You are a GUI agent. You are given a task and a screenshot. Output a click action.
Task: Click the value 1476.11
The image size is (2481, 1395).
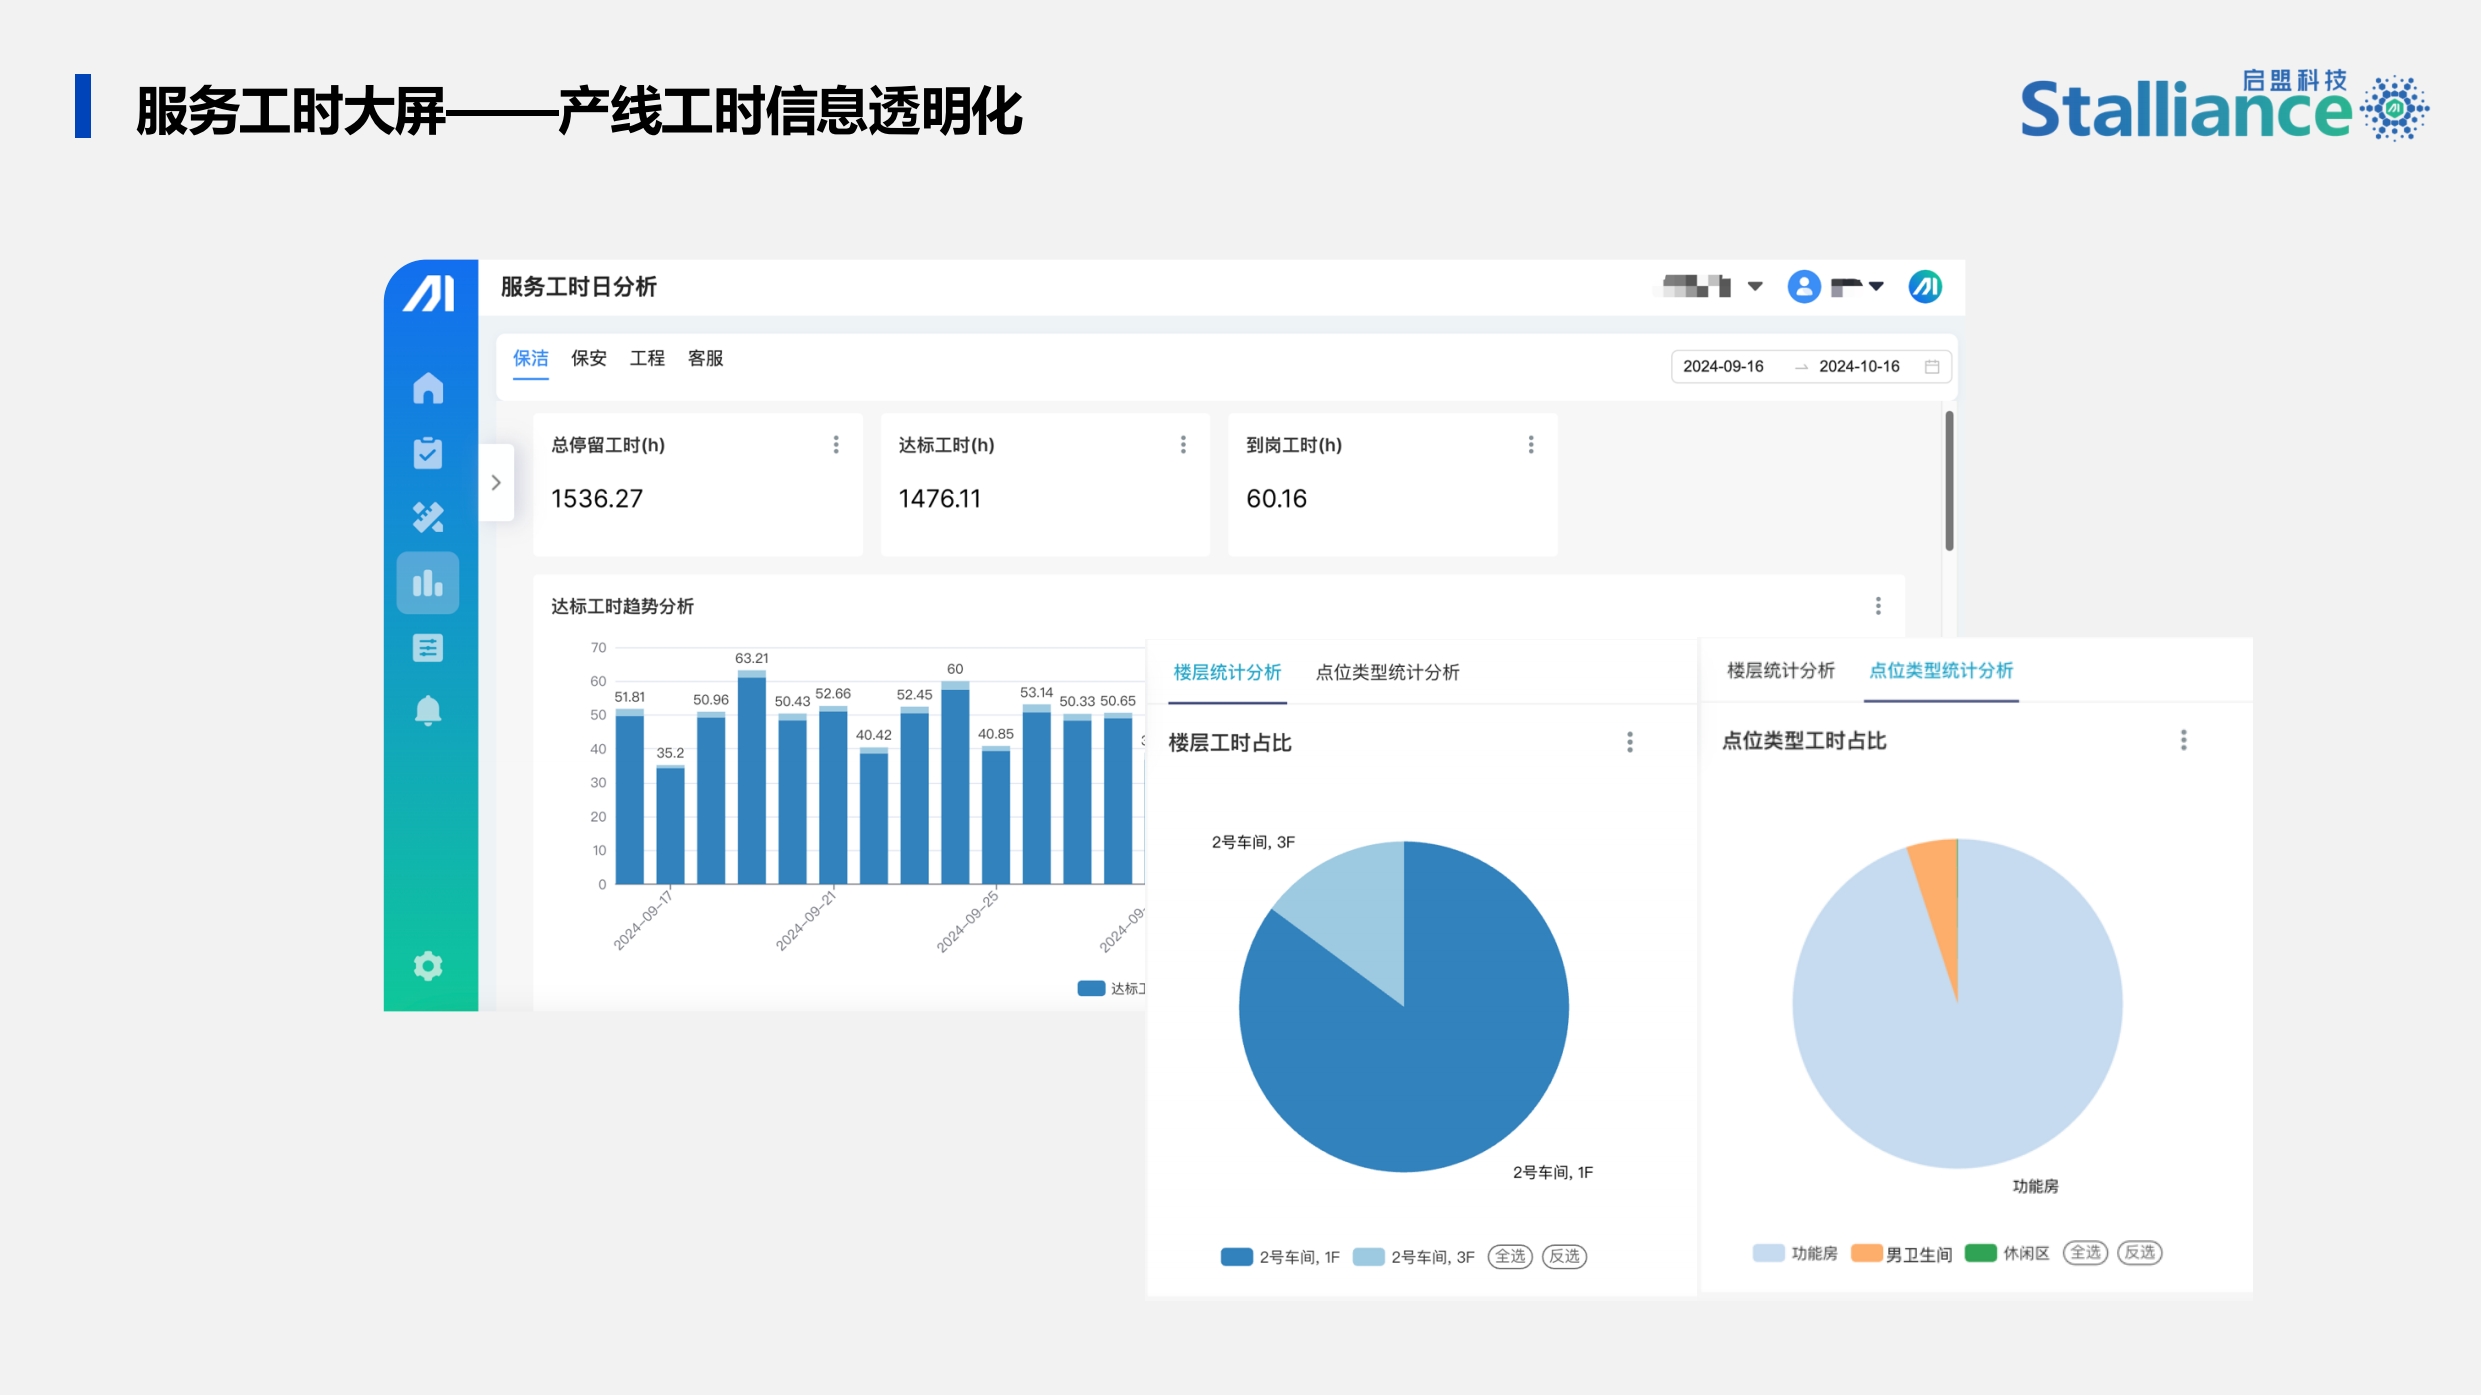click(939, 498)
